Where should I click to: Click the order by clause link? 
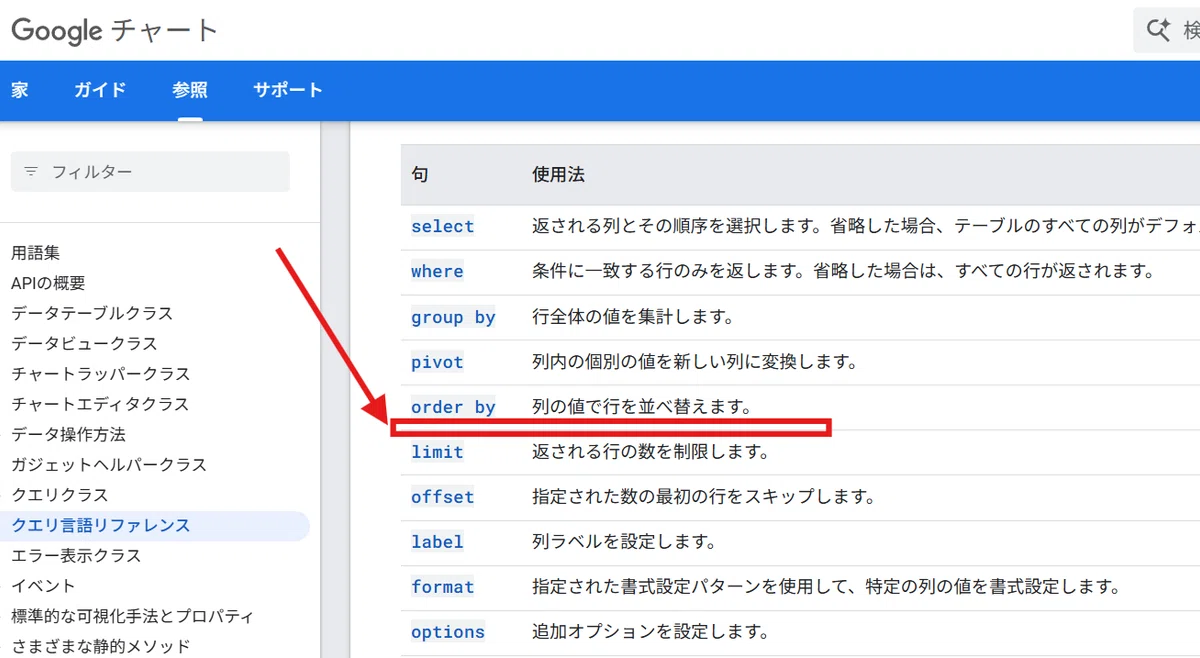(453, 407)
